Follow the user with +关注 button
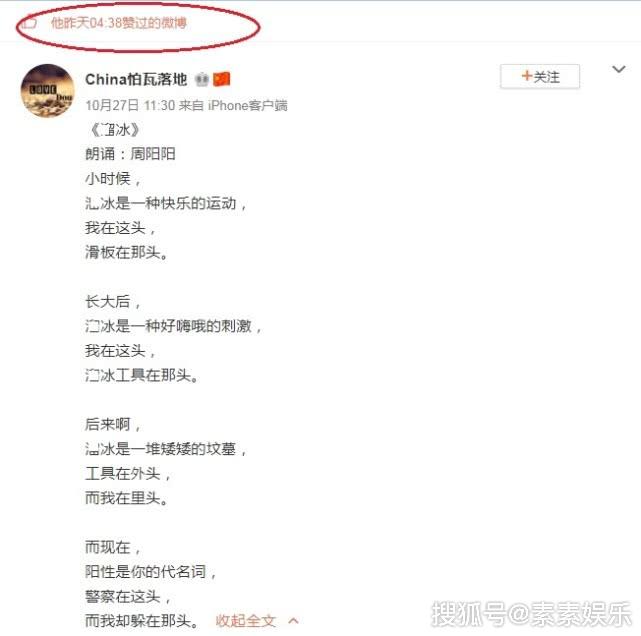The width and height of the screenshot is (641, 636). click(540, 76)
